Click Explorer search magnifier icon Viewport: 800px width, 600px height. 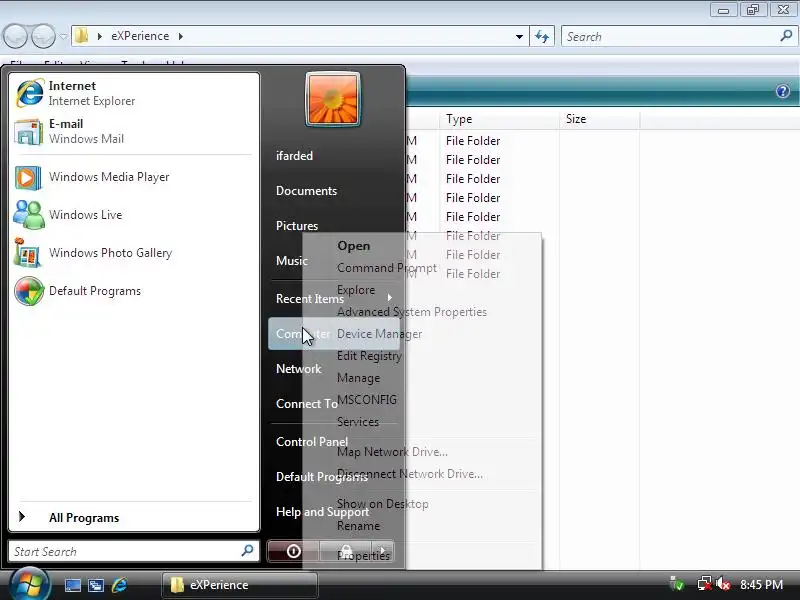786,36
